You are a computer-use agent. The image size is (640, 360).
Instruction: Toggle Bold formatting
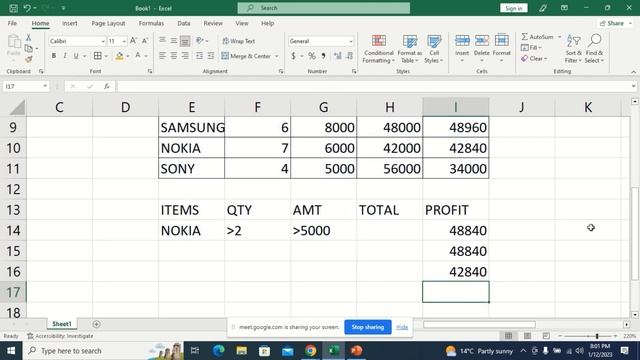click(54, 56)
